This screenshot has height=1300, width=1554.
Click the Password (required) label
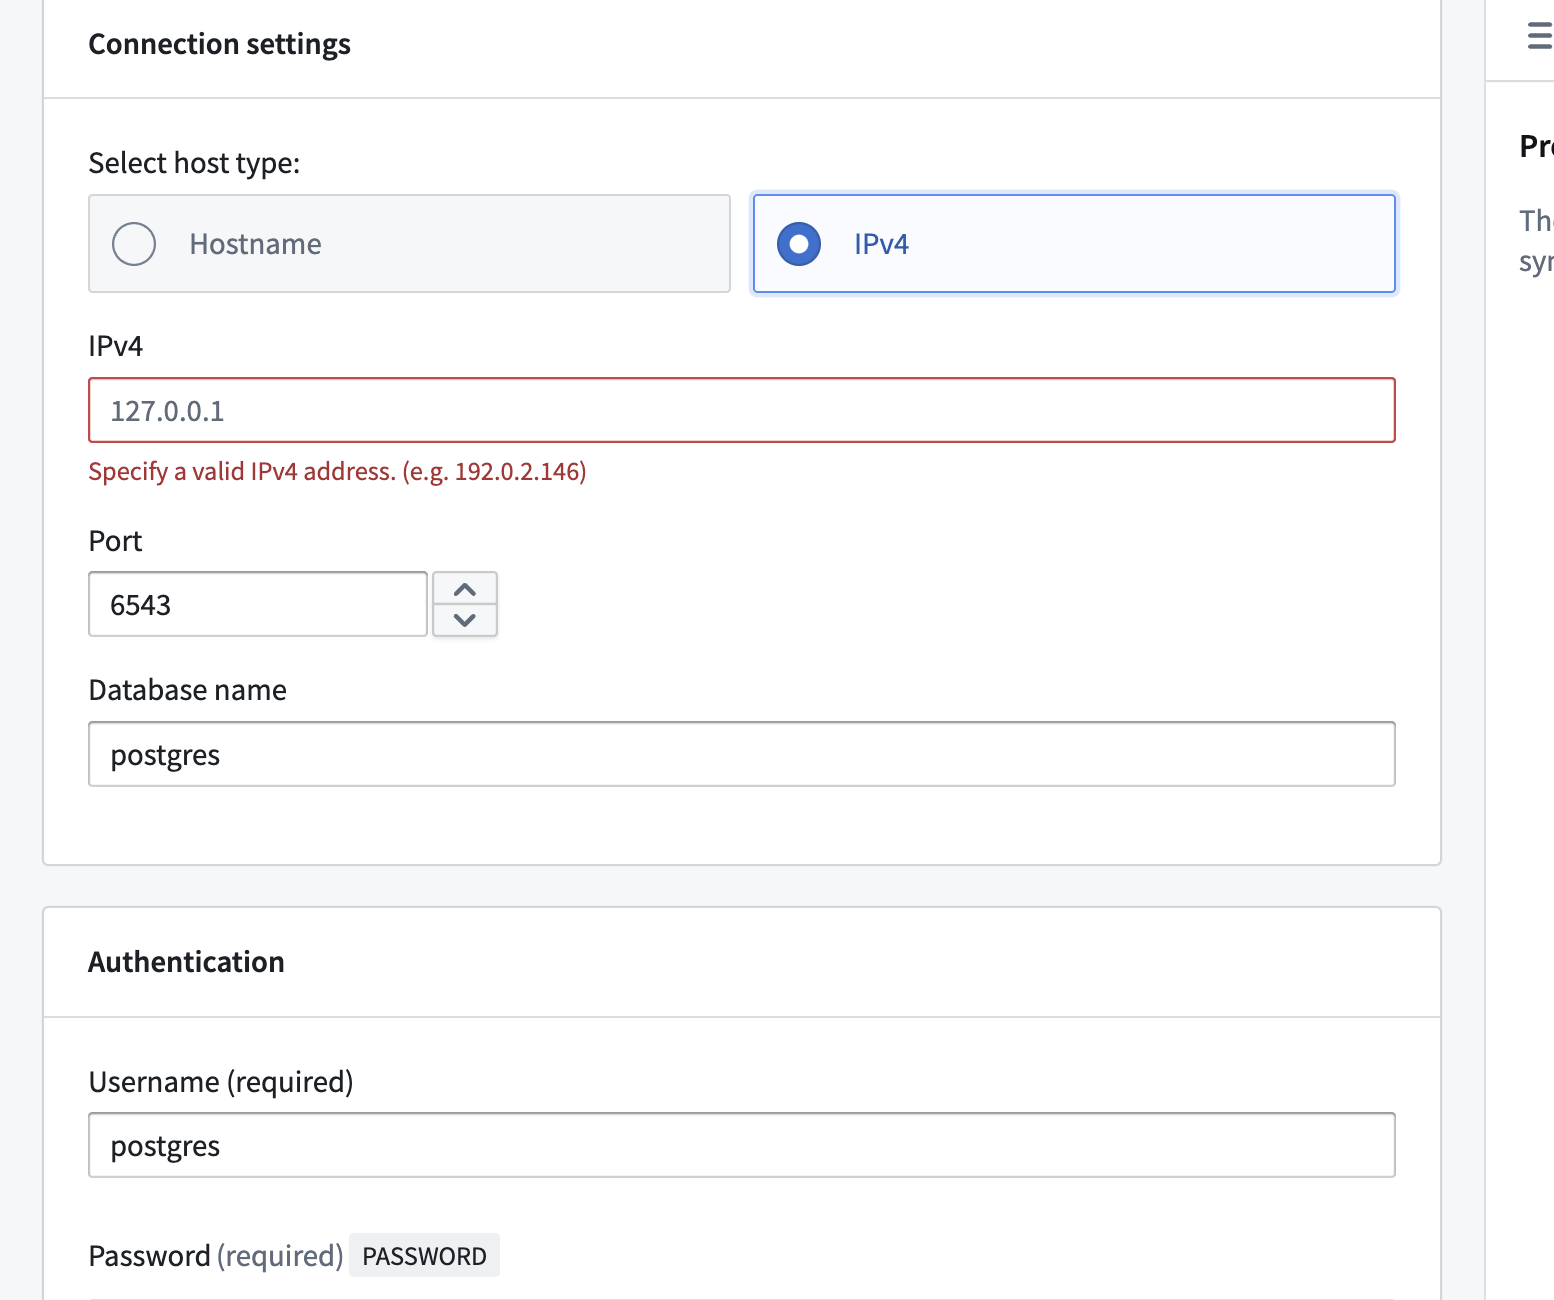(215, 1256)
